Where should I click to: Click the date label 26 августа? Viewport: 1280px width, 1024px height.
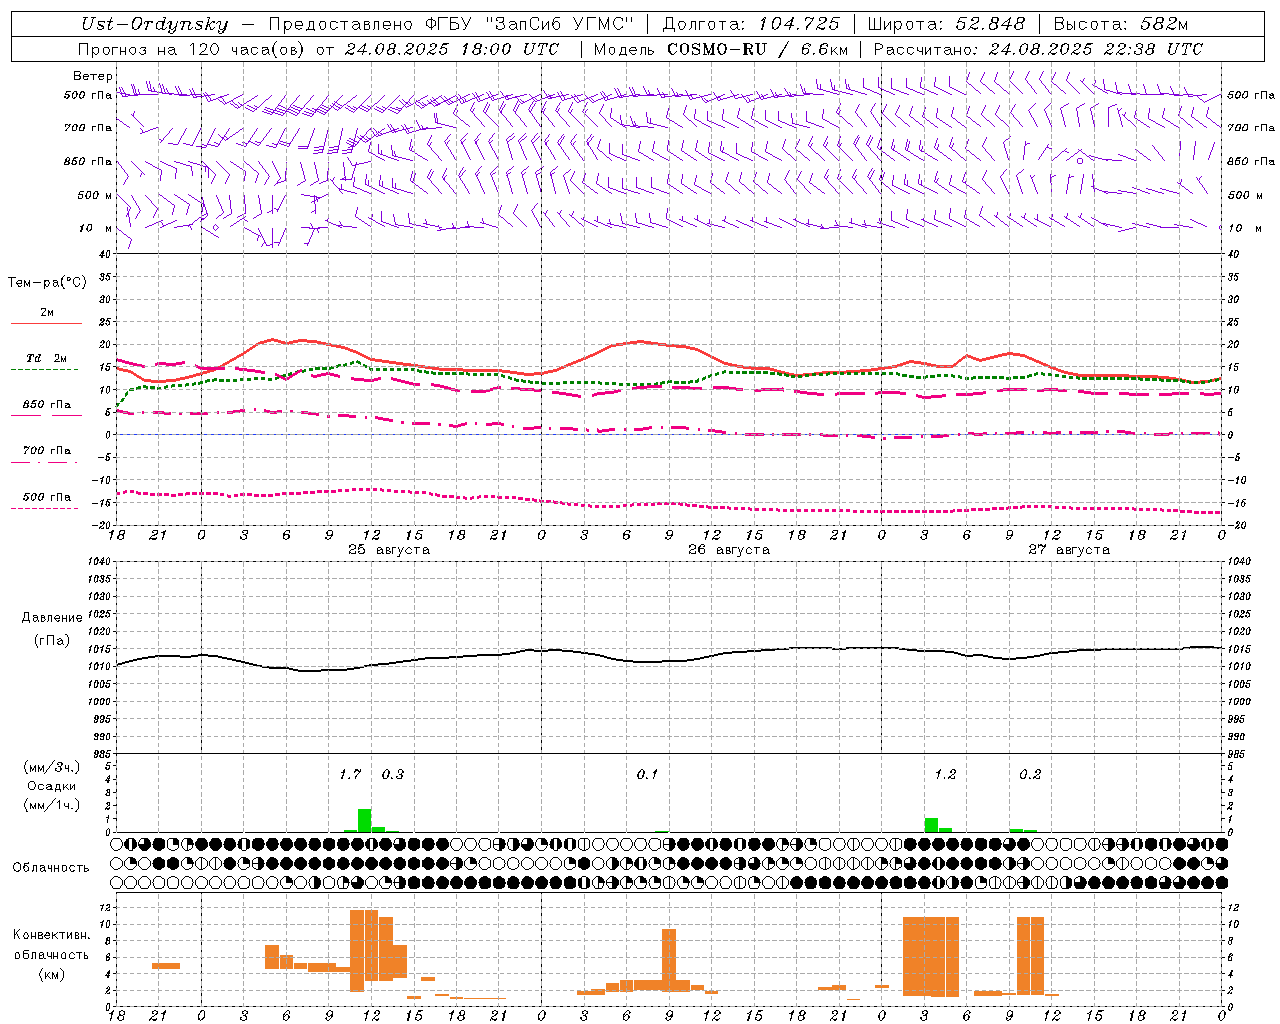(x=729, y=550)
